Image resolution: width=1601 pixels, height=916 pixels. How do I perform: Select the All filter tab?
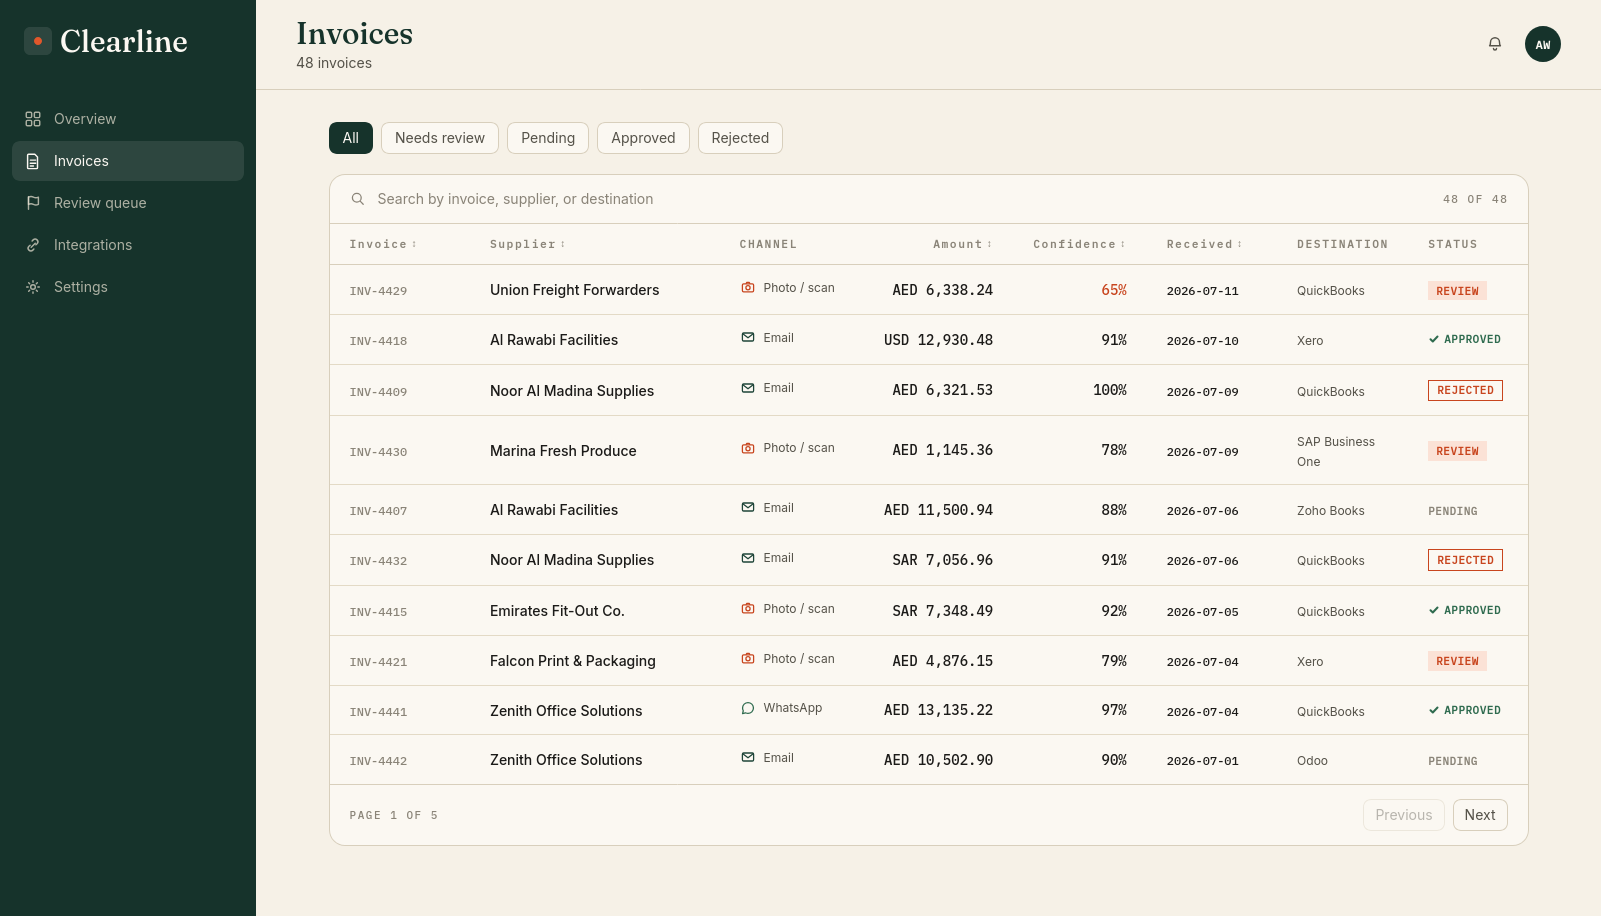(351, 138)
